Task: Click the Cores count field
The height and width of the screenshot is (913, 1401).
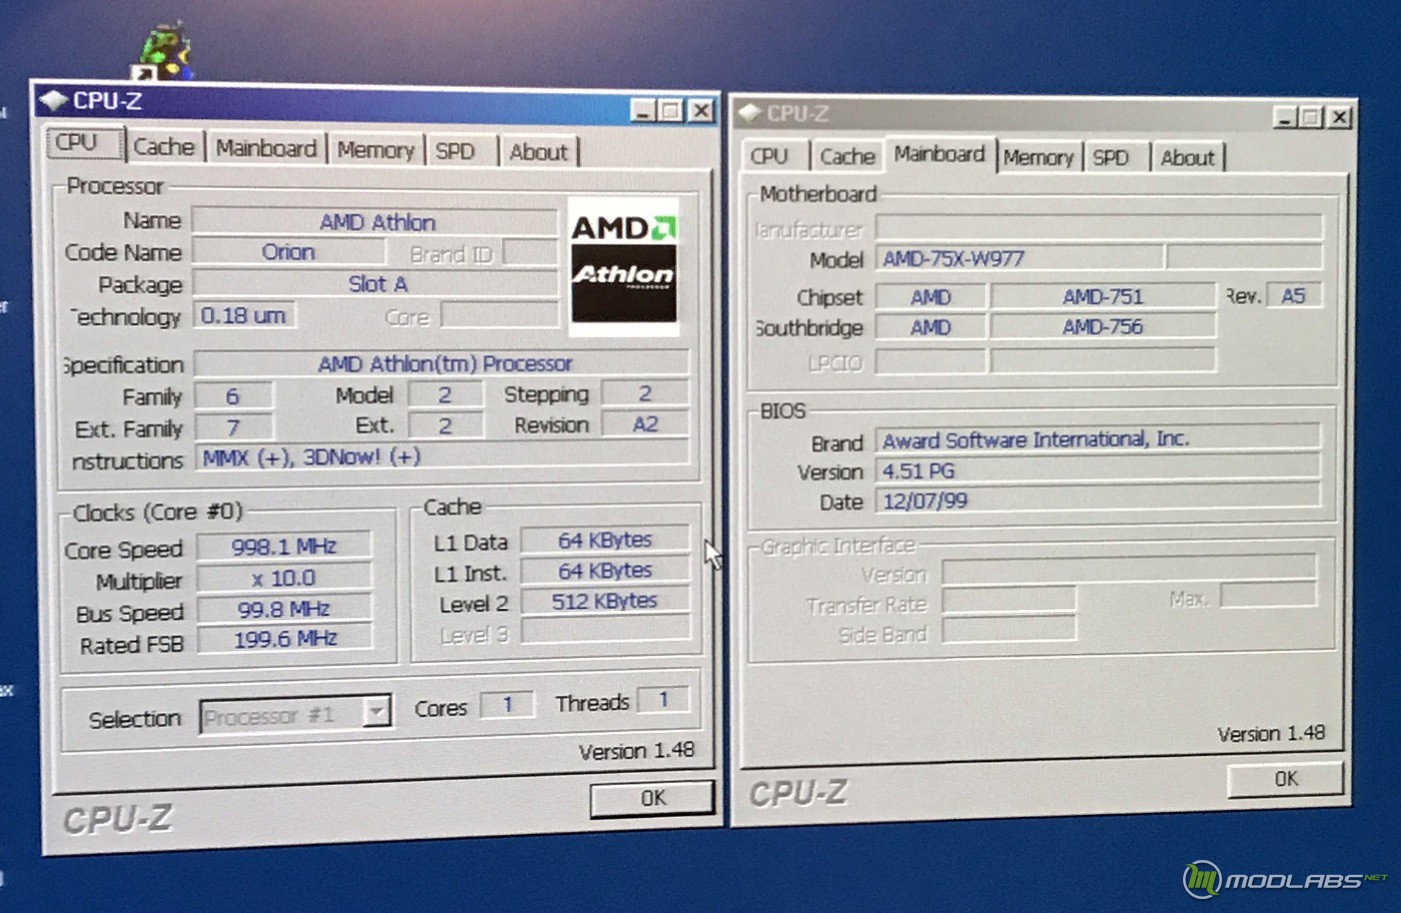Action: (506, 705)
